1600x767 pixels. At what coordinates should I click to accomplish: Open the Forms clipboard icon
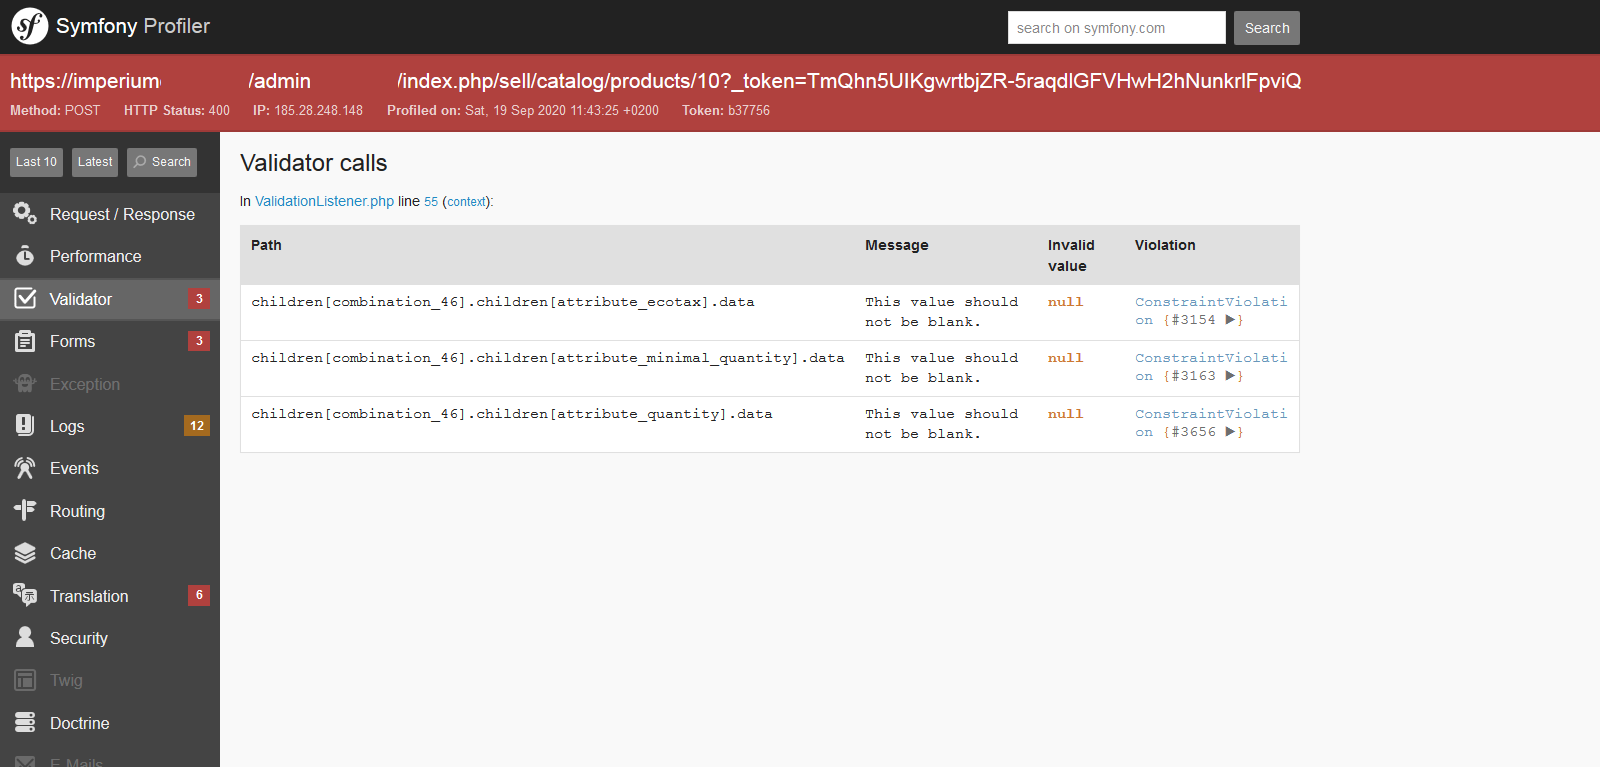(x=25, y=341)
